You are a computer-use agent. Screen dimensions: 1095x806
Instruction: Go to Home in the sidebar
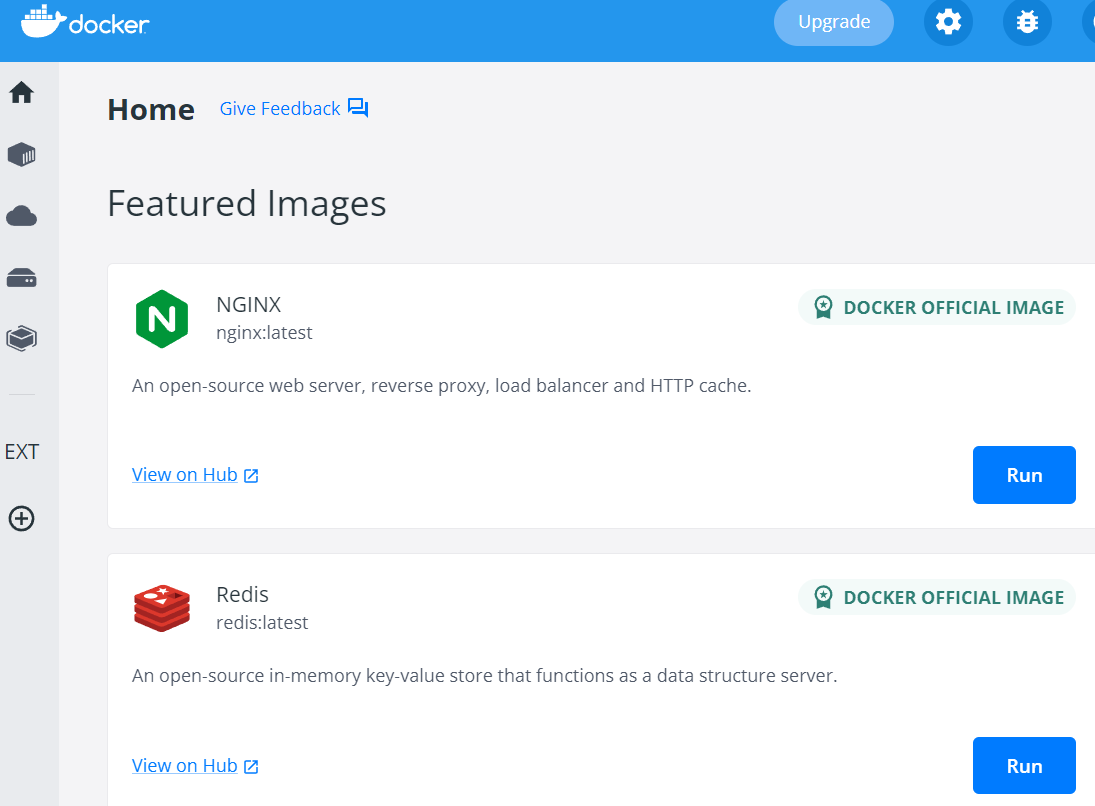click(x=22, y=92)
